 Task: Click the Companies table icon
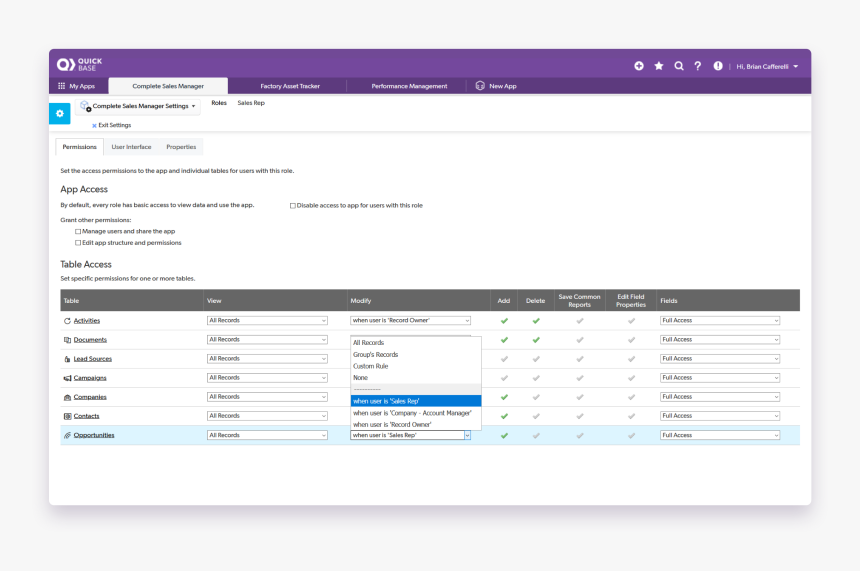67,397
